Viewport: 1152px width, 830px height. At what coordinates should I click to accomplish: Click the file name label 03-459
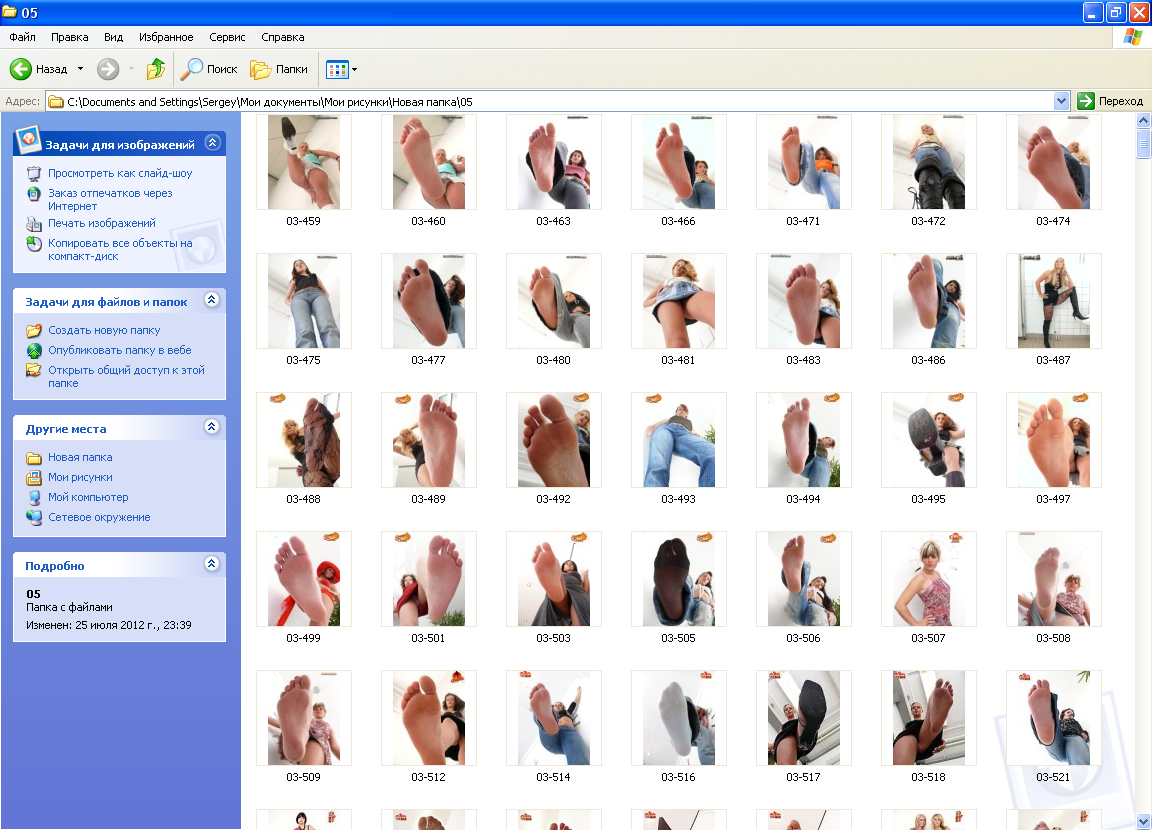(x=303, y=221)
